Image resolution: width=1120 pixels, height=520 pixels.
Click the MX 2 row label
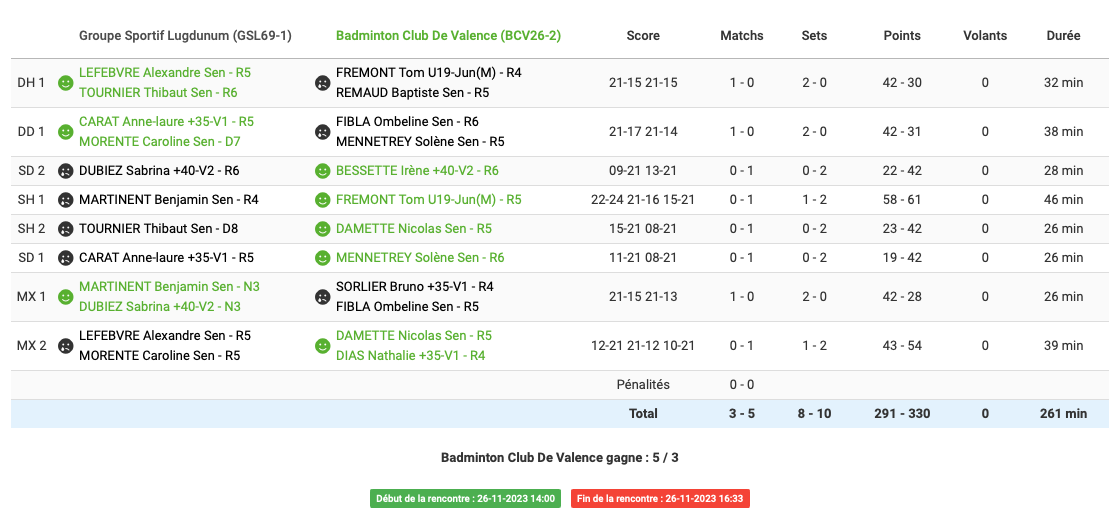[31, 346]
